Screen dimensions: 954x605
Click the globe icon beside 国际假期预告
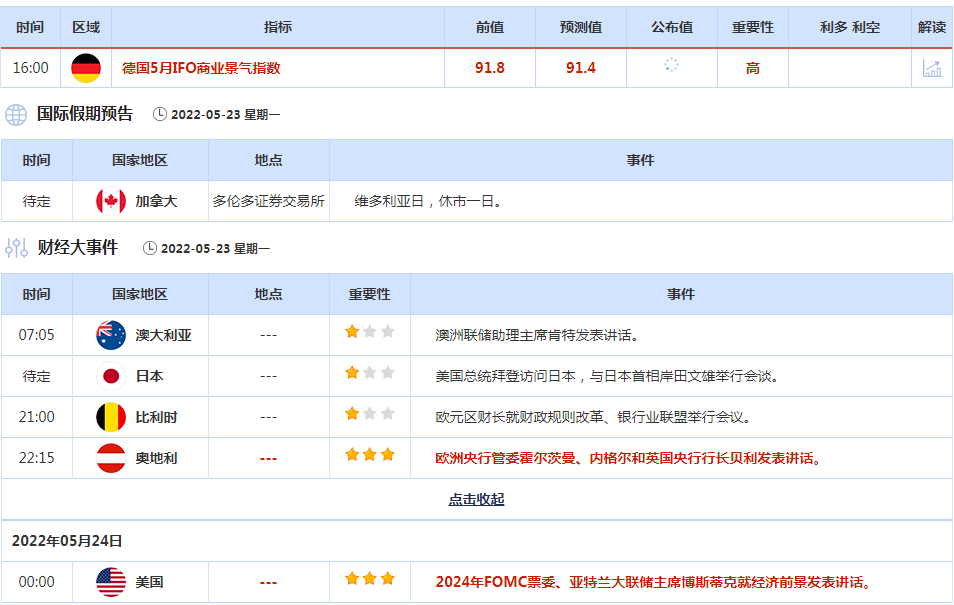tap(16, 114)
